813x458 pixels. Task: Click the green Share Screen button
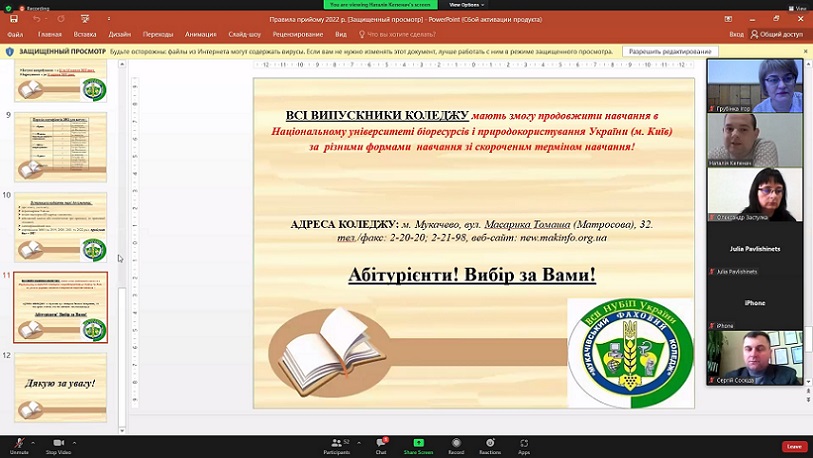(x=418, y=446)
